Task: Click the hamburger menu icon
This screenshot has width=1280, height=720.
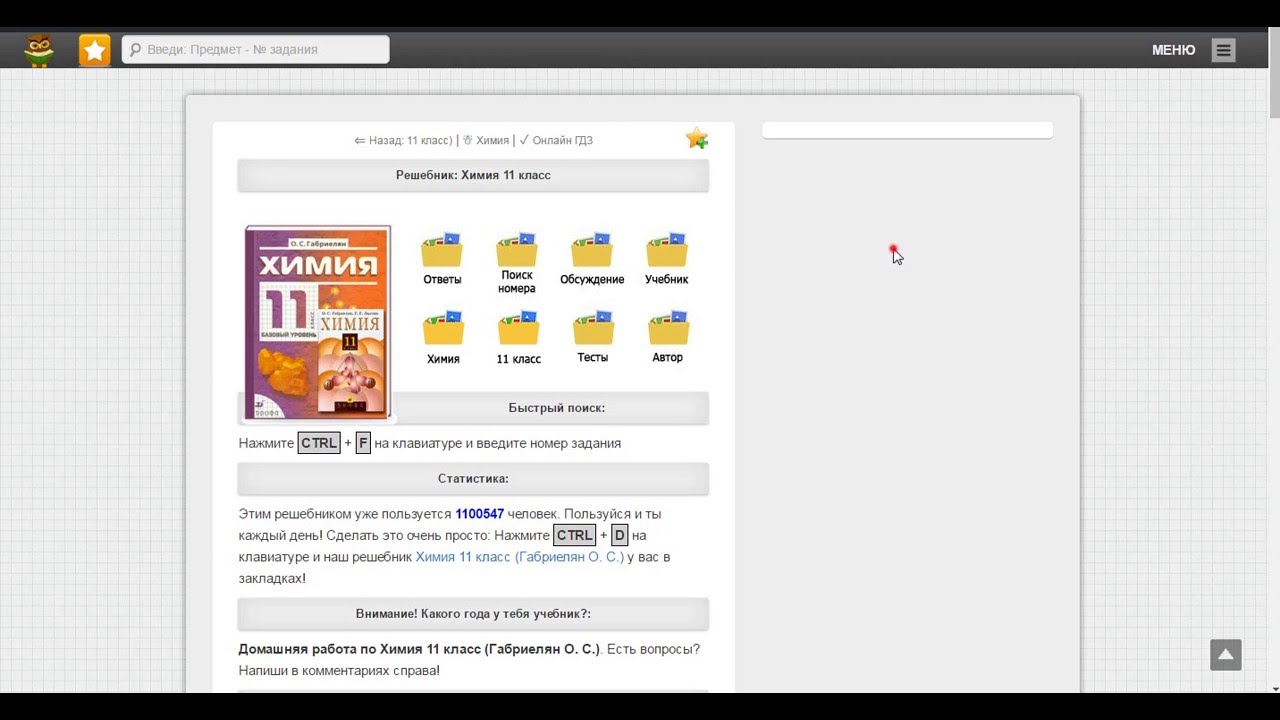Action: tap(1223, 50)
